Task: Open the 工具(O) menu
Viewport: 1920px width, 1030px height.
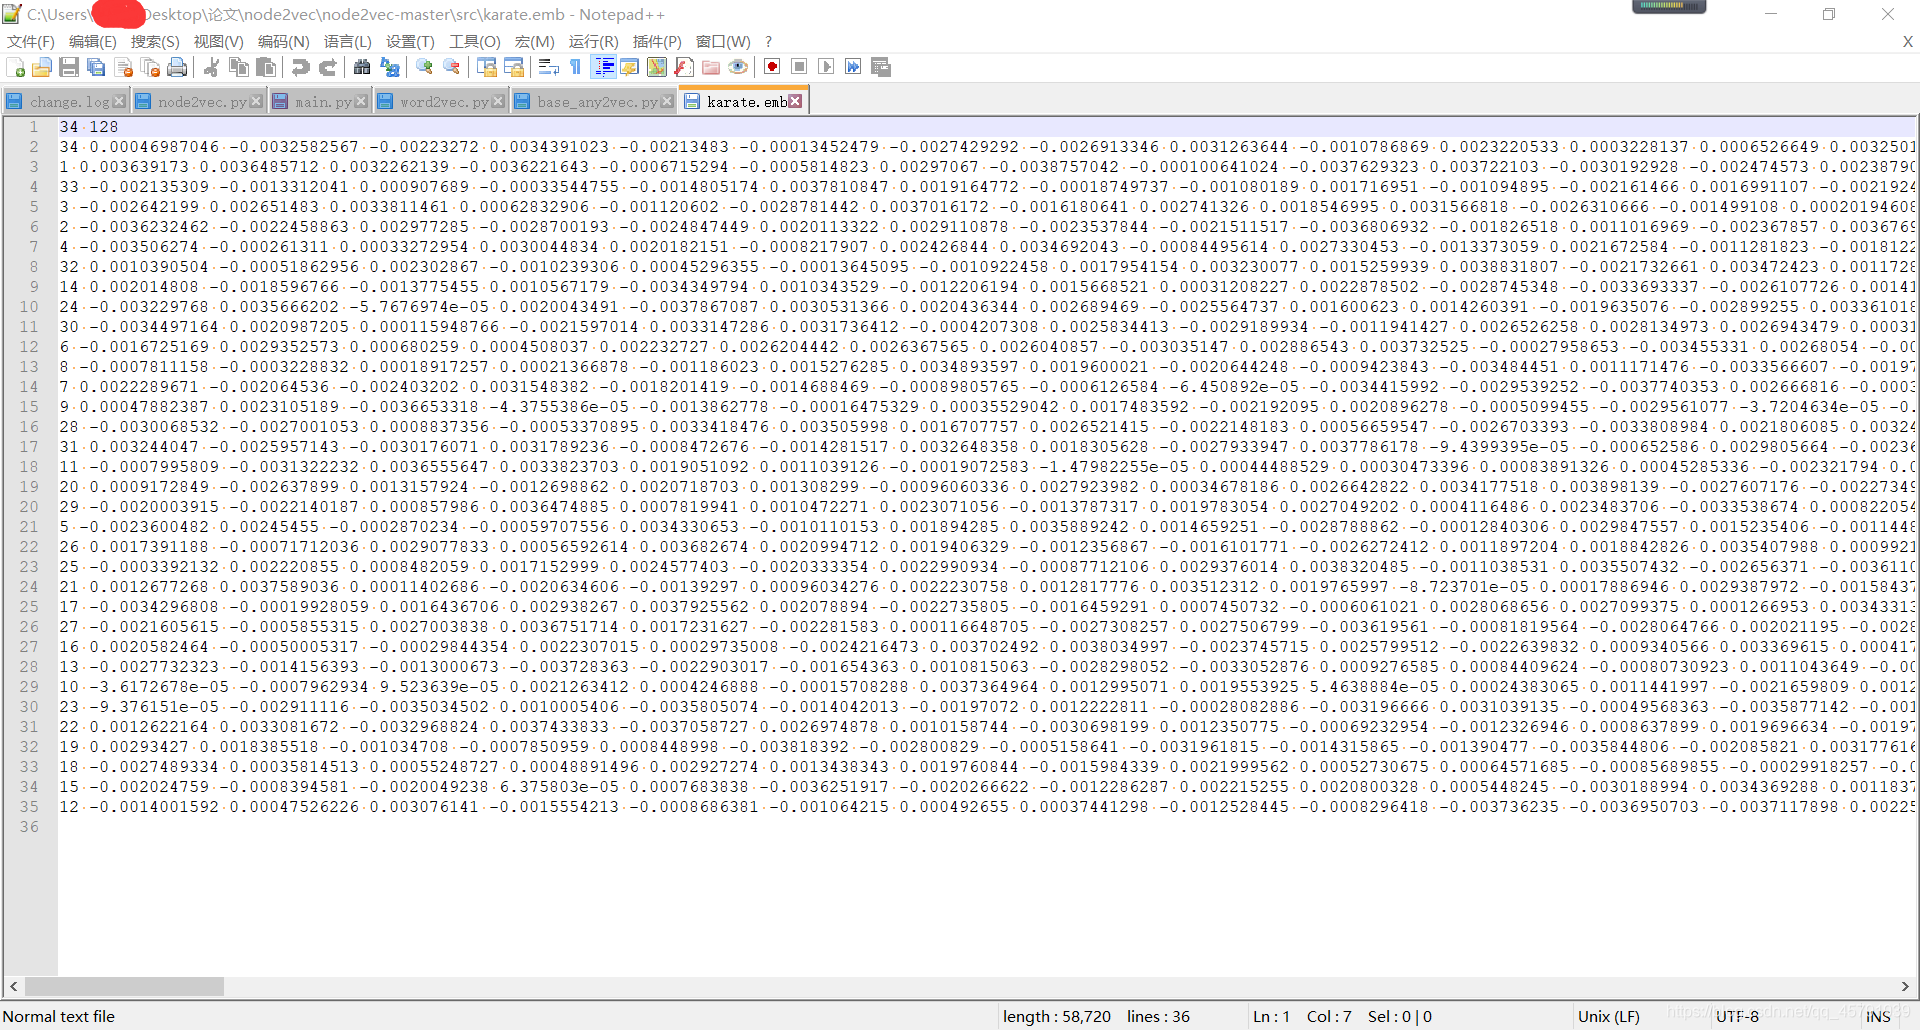Action: click(474, 41)
